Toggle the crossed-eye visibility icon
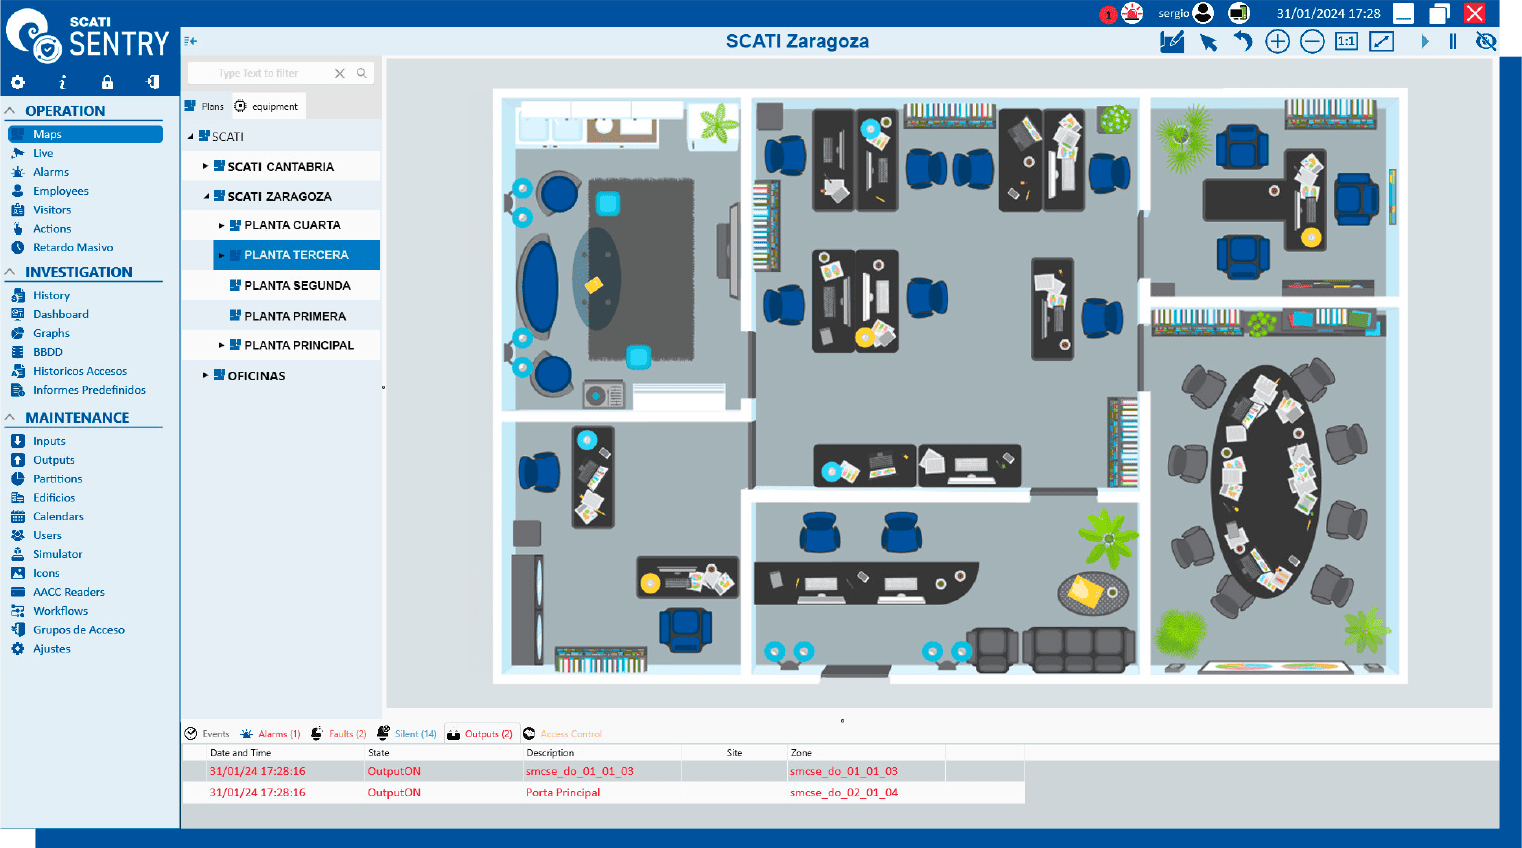 pyautogui.click(x=1486, y=41)
